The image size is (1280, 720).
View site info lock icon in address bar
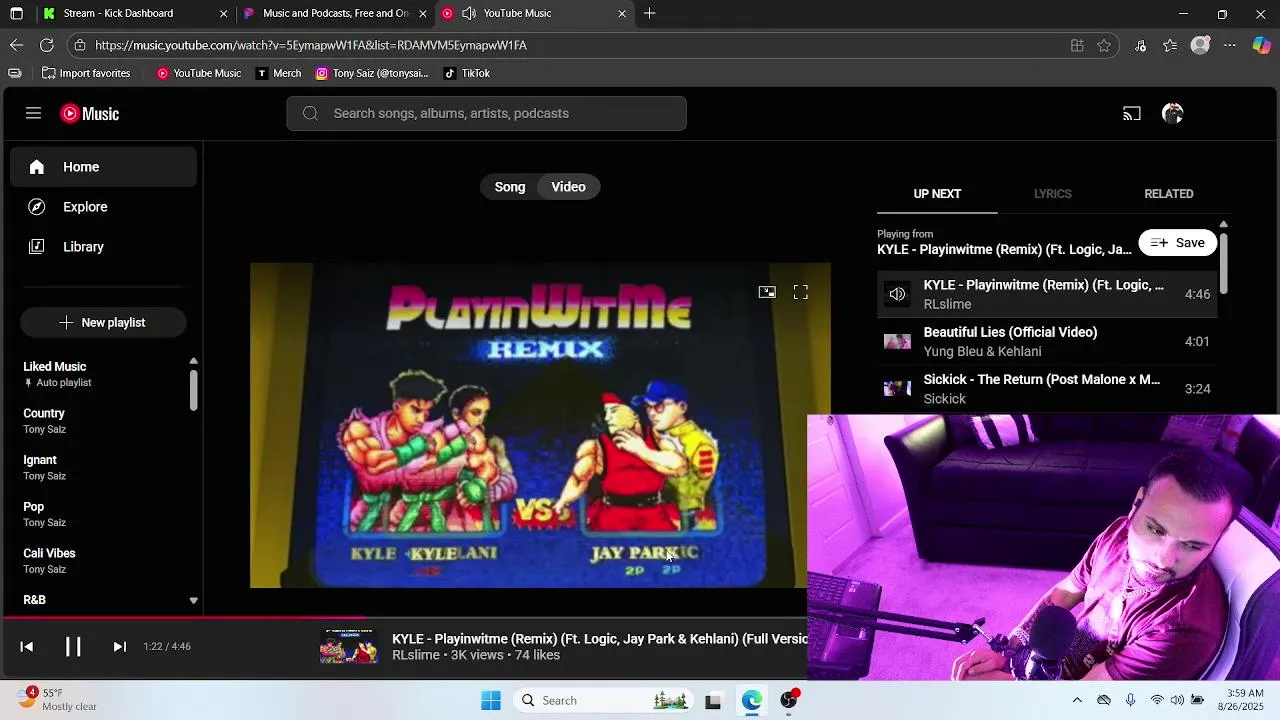[80, 45]
